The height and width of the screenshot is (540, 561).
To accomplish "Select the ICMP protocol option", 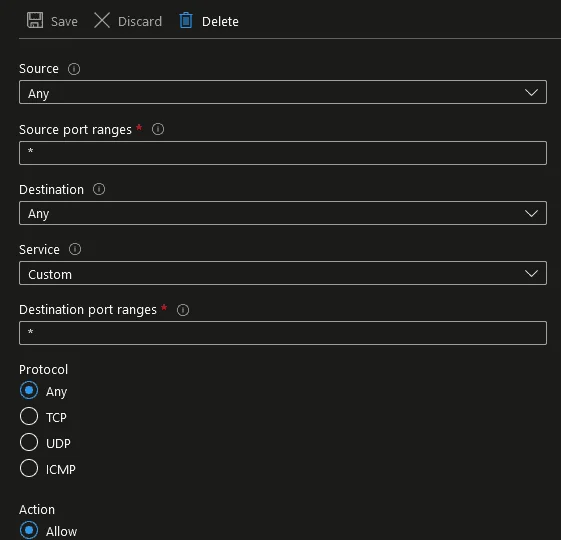I will [29, 468].
